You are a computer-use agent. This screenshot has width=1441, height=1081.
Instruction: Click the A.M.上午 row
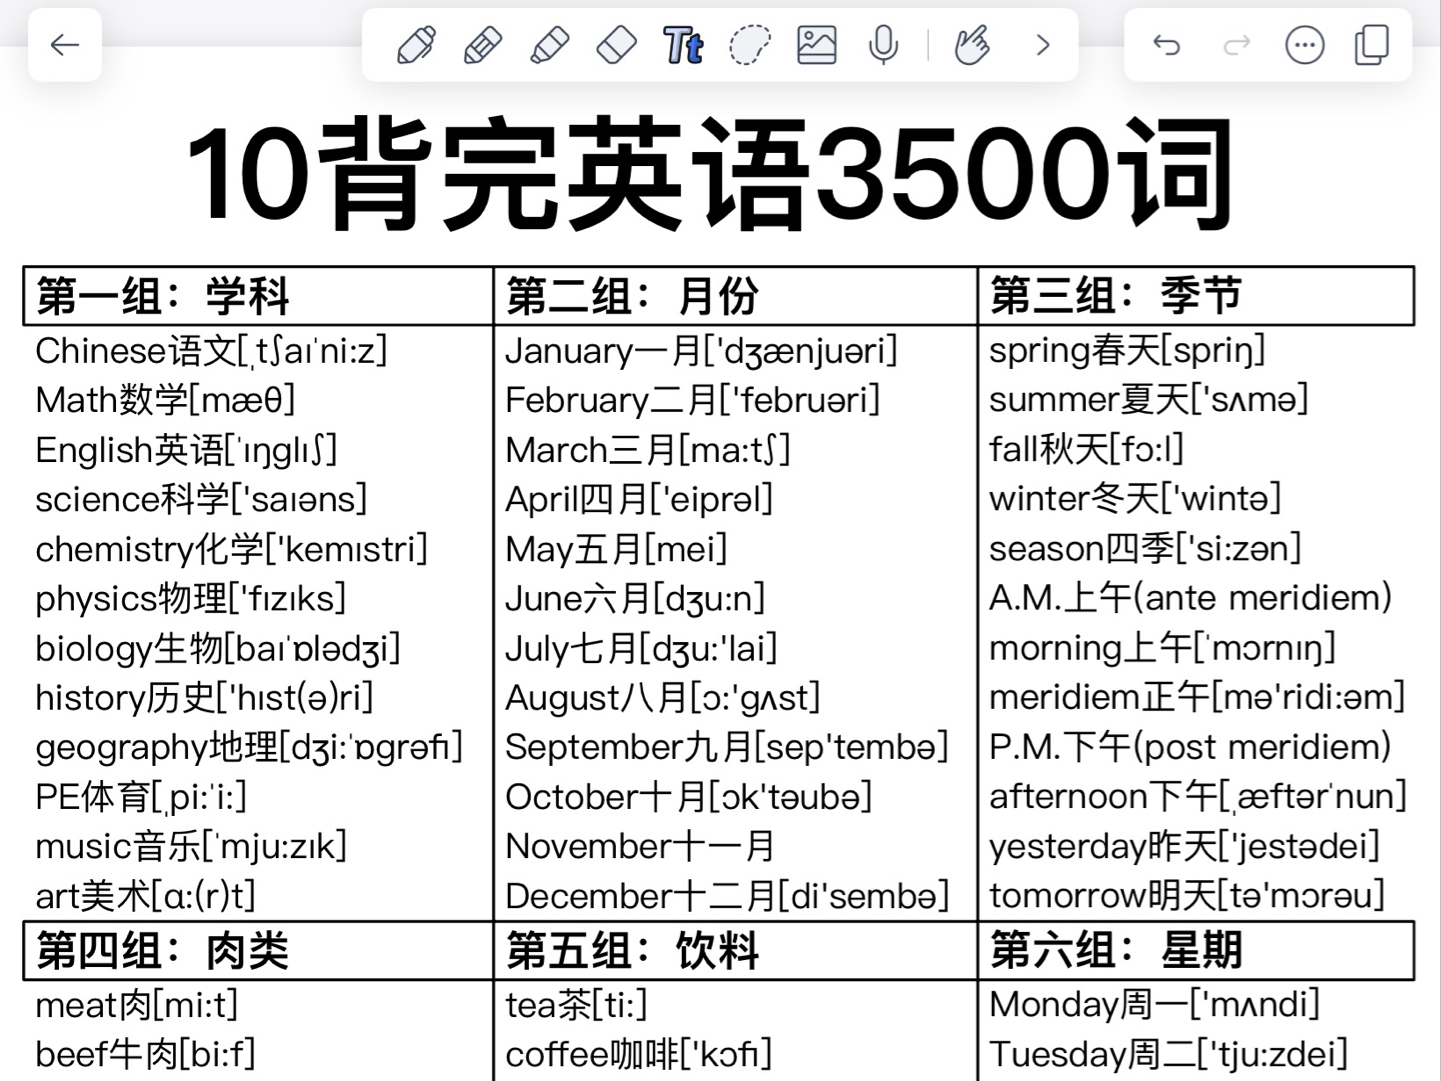tap(1190, 597)
